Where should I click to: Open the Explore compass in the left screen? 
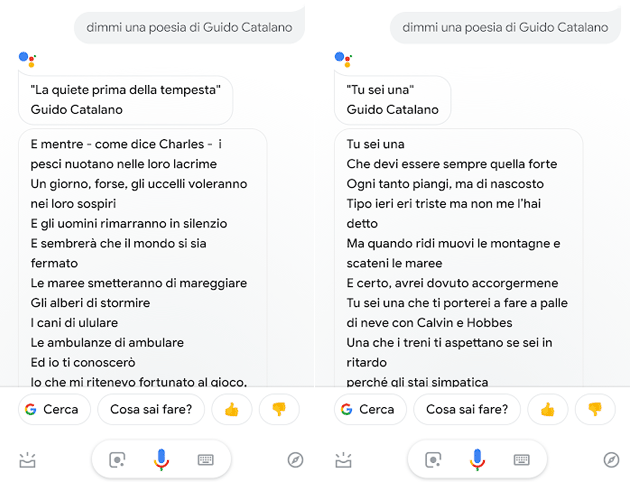pos(295,460)
